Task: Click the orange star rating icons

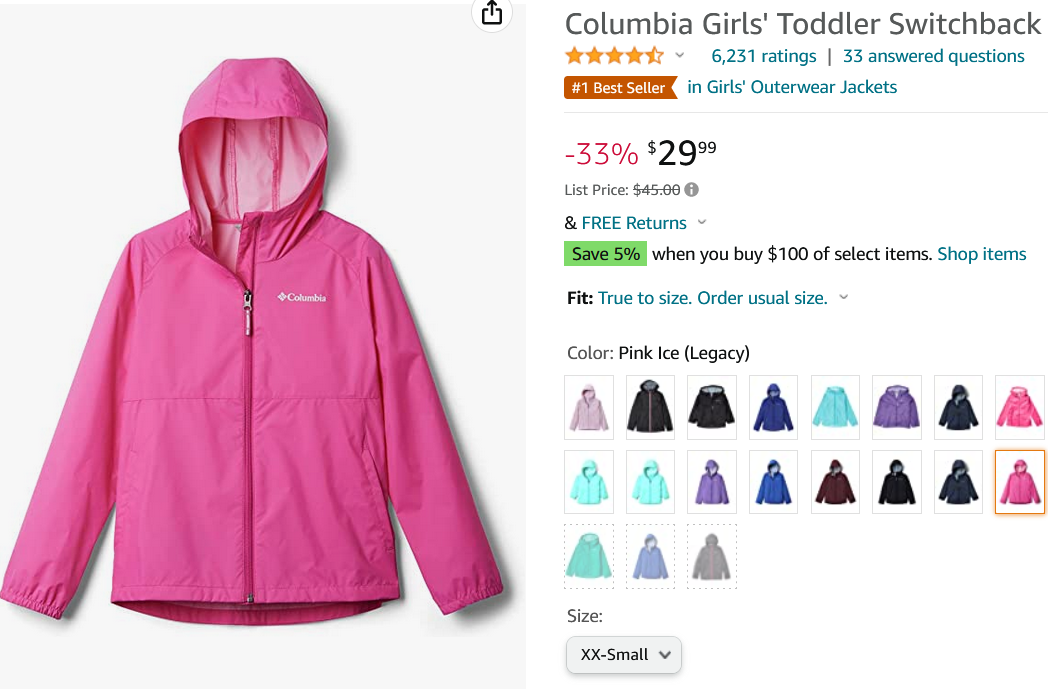Action: pyautogui.click(x=613, y=56)
